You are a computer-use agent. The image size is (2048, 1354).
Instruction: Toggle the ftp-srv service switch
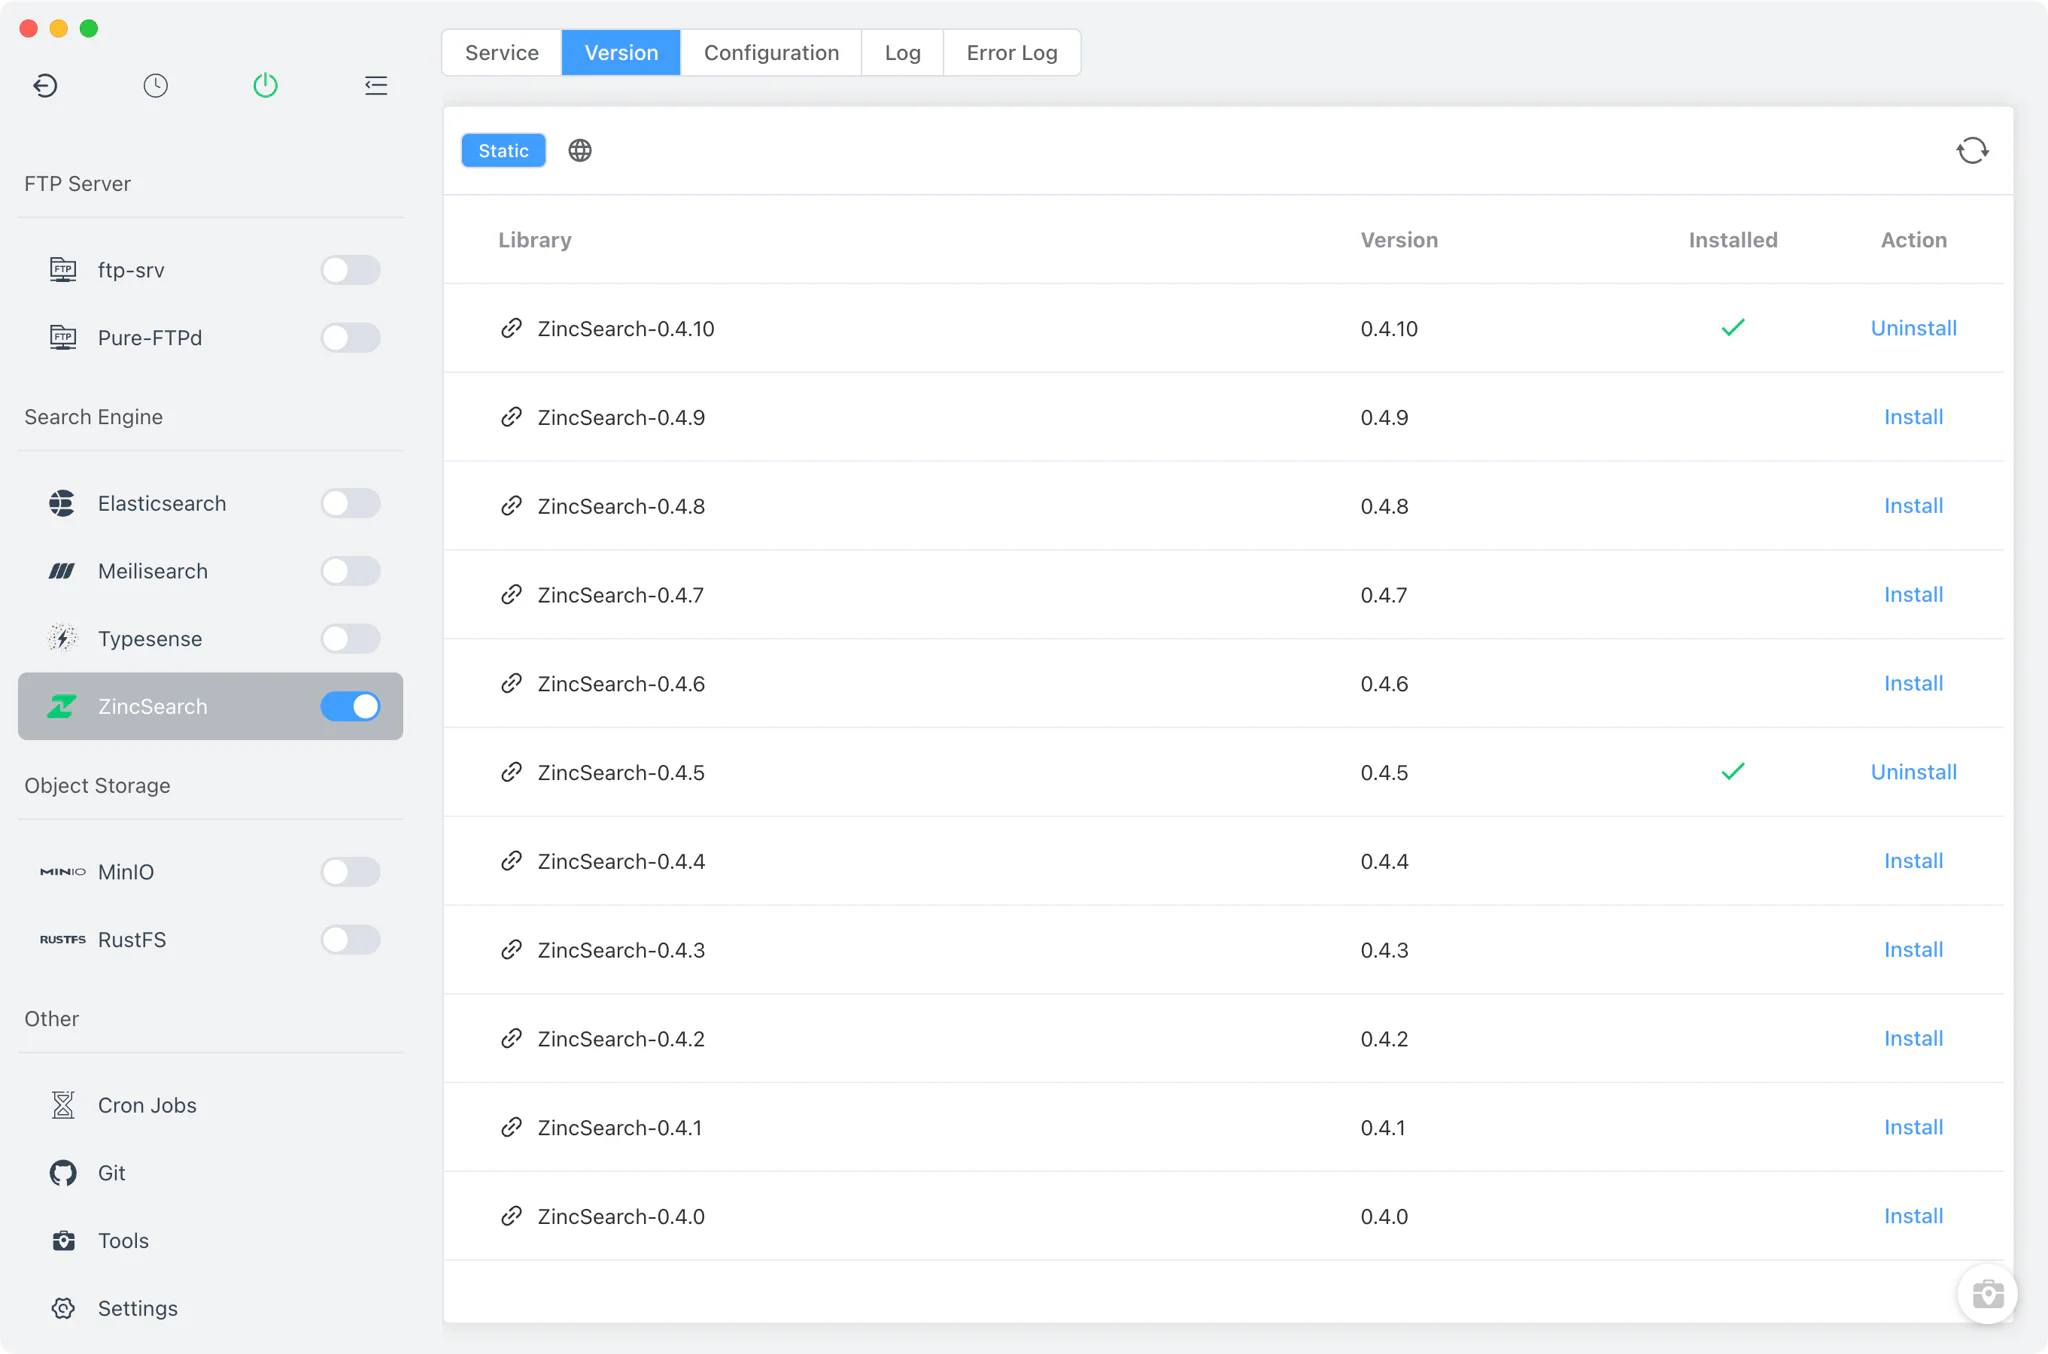(x=350, y=270)
